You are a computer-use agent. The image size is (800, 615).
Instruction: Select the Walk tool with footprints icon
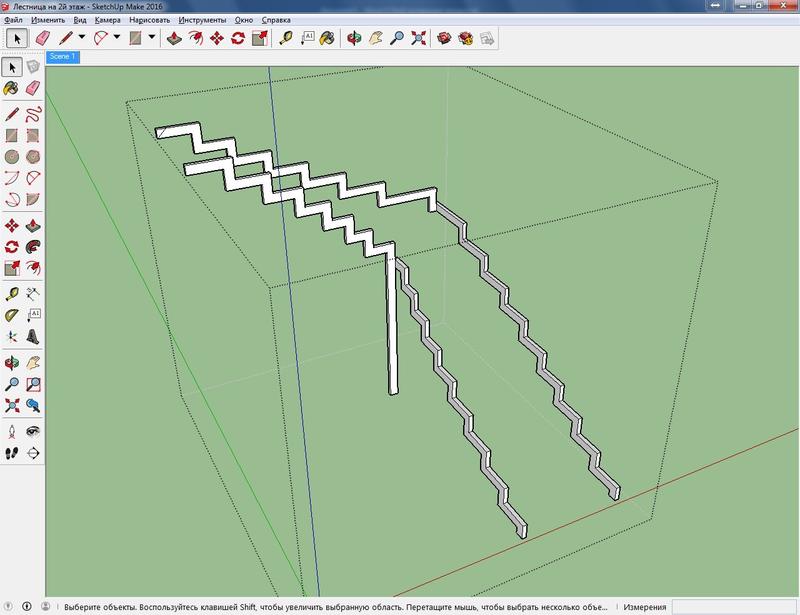pos(11,452)
